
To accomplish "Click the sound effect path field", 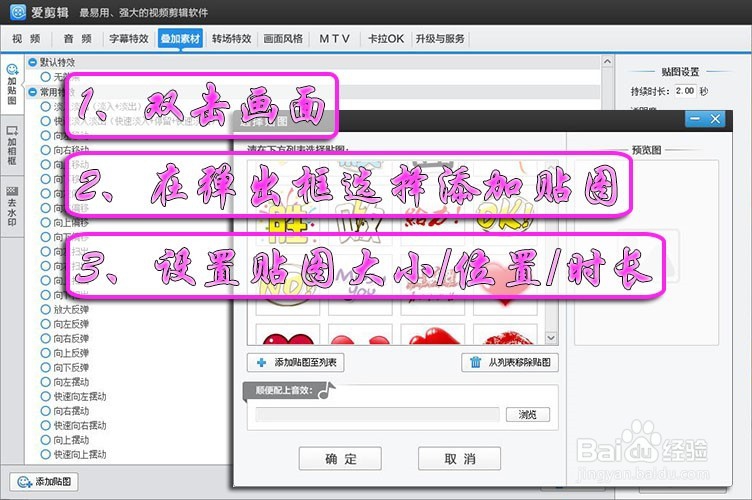I will point(377,415).
